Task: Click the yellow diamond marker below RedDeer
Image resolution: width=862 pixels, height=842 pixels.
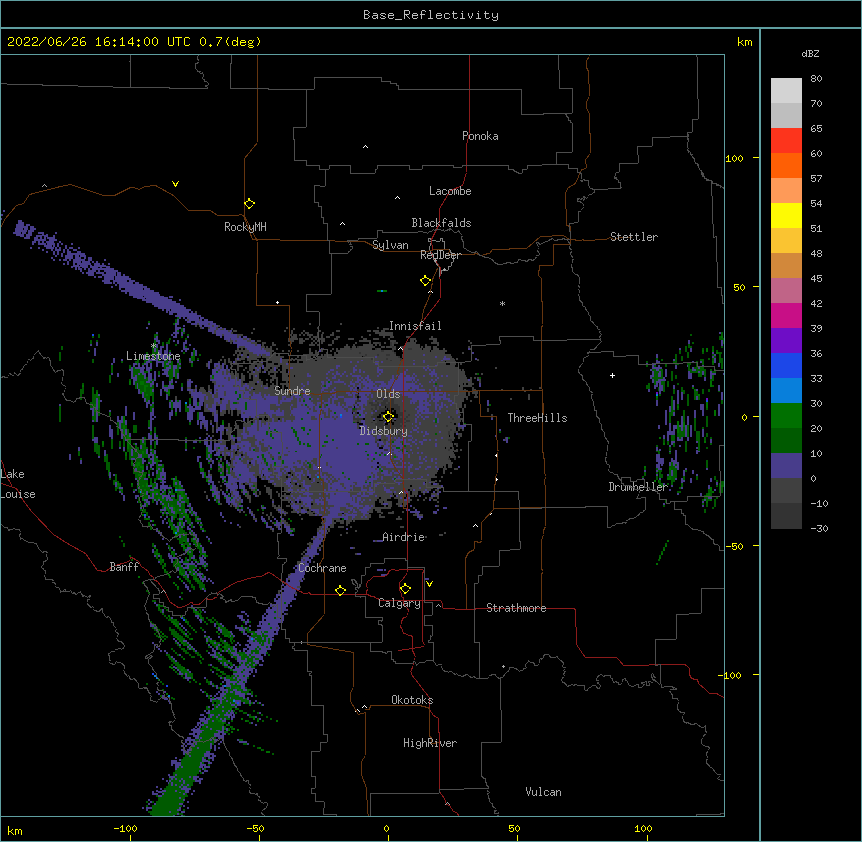Action: (x=425, y=280)
